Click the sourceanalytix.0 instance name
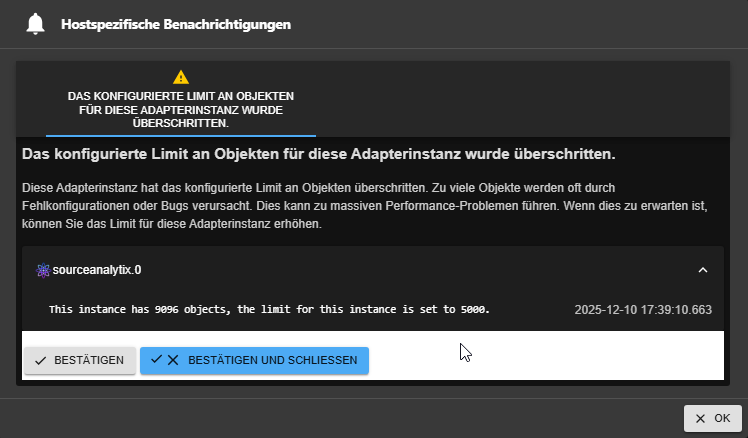This screenshot has width=748, height=438. click(x=97, y=270)
